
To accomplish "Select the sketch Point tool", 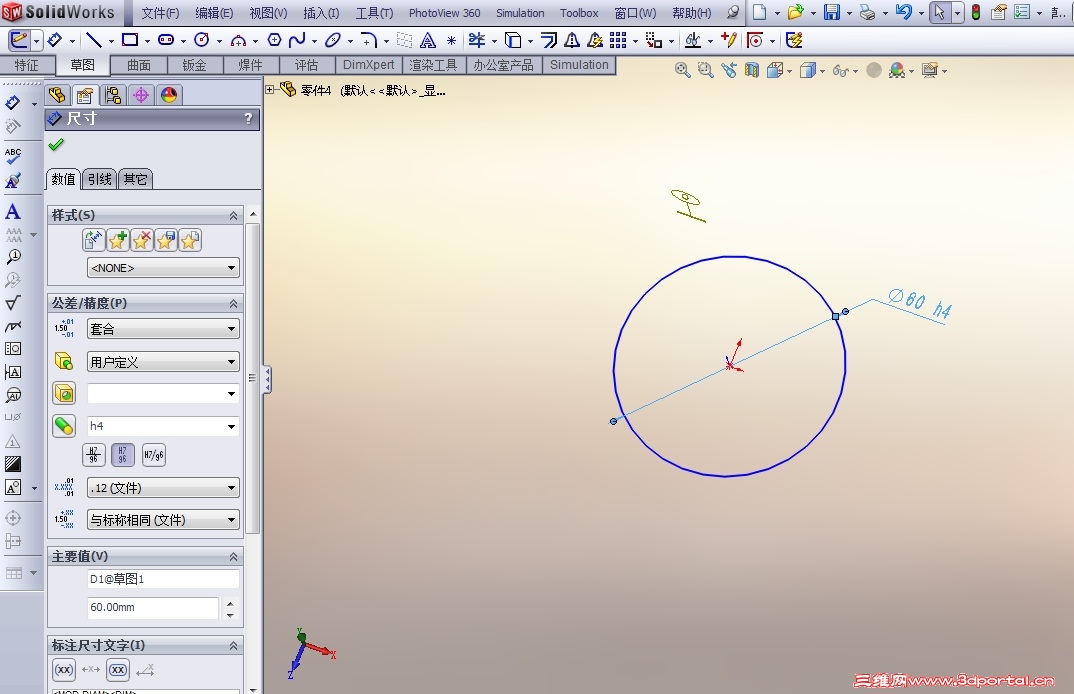I will click(x=451, y=40).
